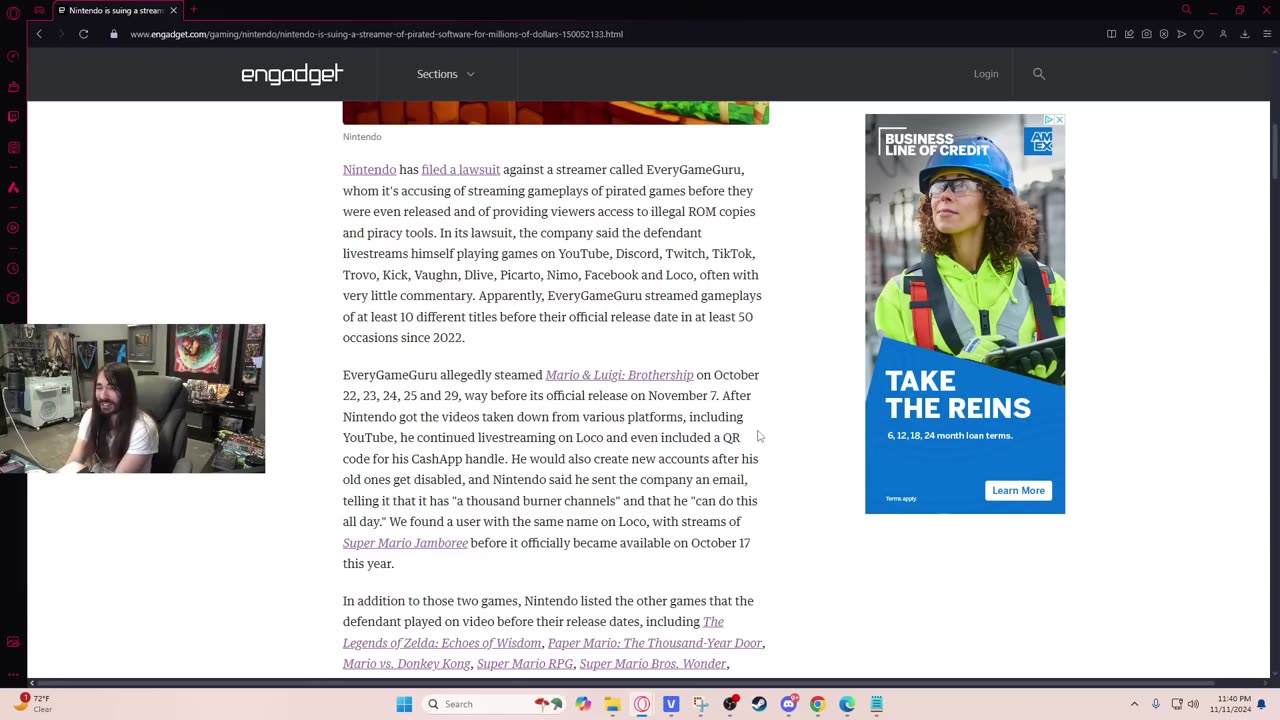This screenshot has width=1280, height=720.
Task: Open the Nintendo link in article
Action: coord(369,170)
